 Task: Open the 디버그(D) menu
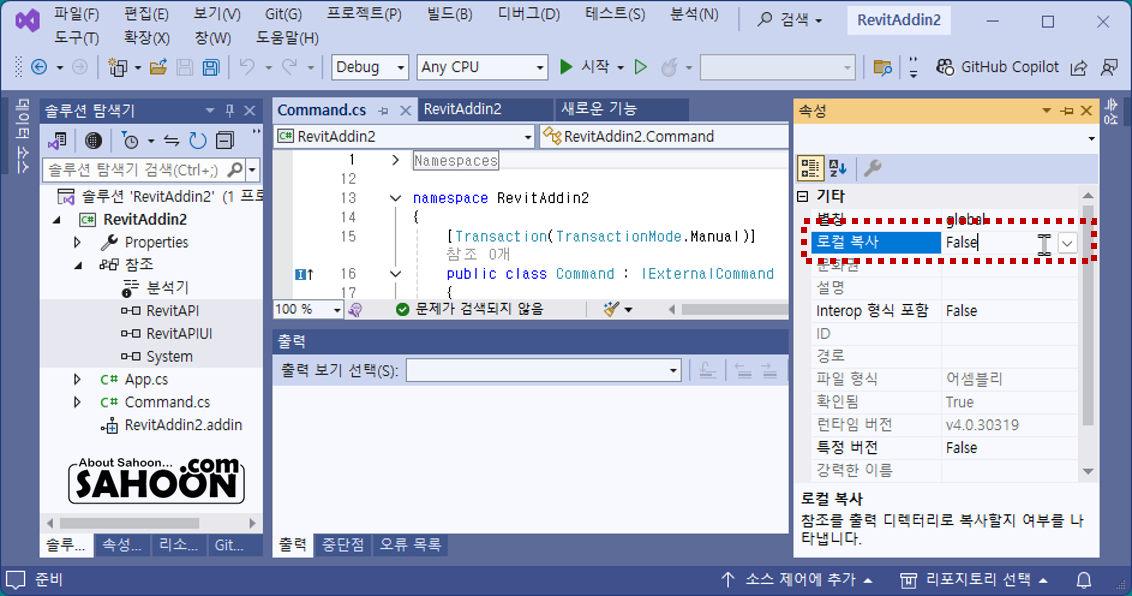pos(528,14)
